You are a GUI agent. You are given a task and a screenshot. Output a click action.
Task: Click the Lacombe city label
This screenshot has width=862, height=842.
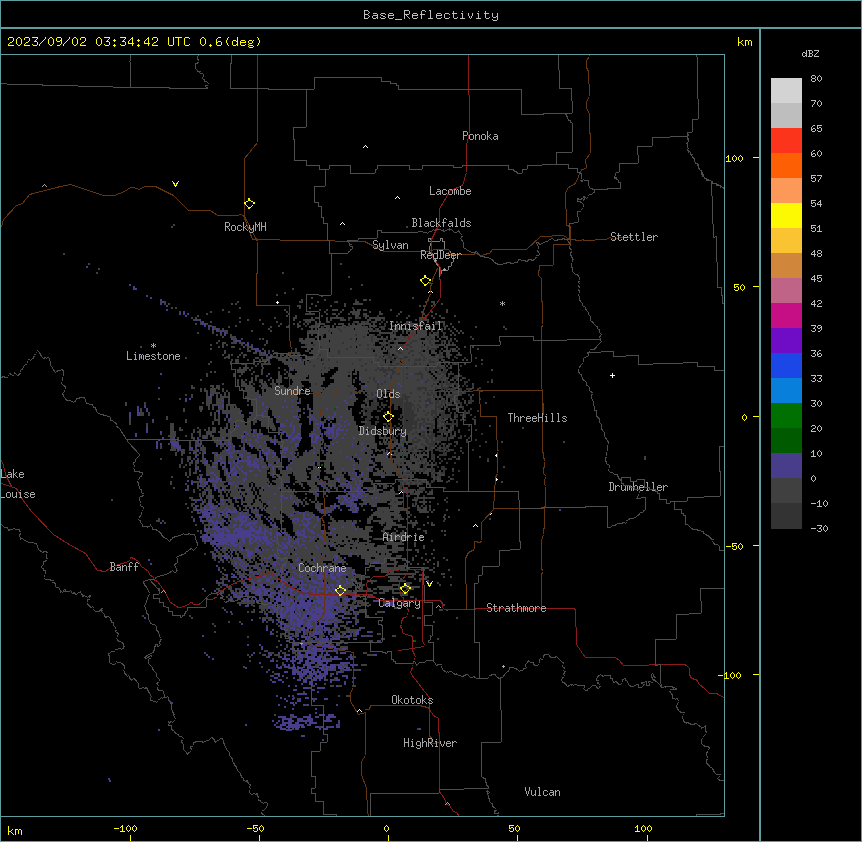450,191
